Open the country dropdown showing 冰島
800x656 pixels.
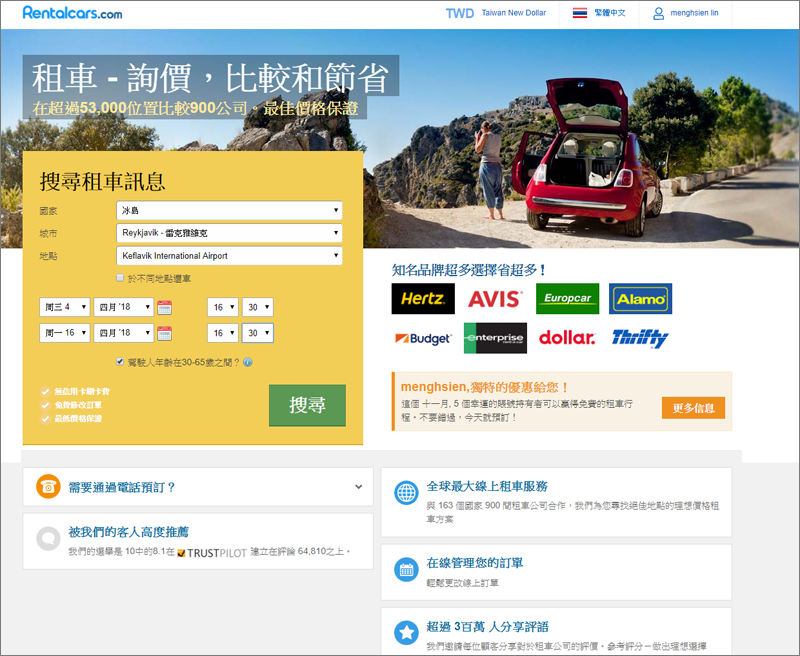[229, 210]
